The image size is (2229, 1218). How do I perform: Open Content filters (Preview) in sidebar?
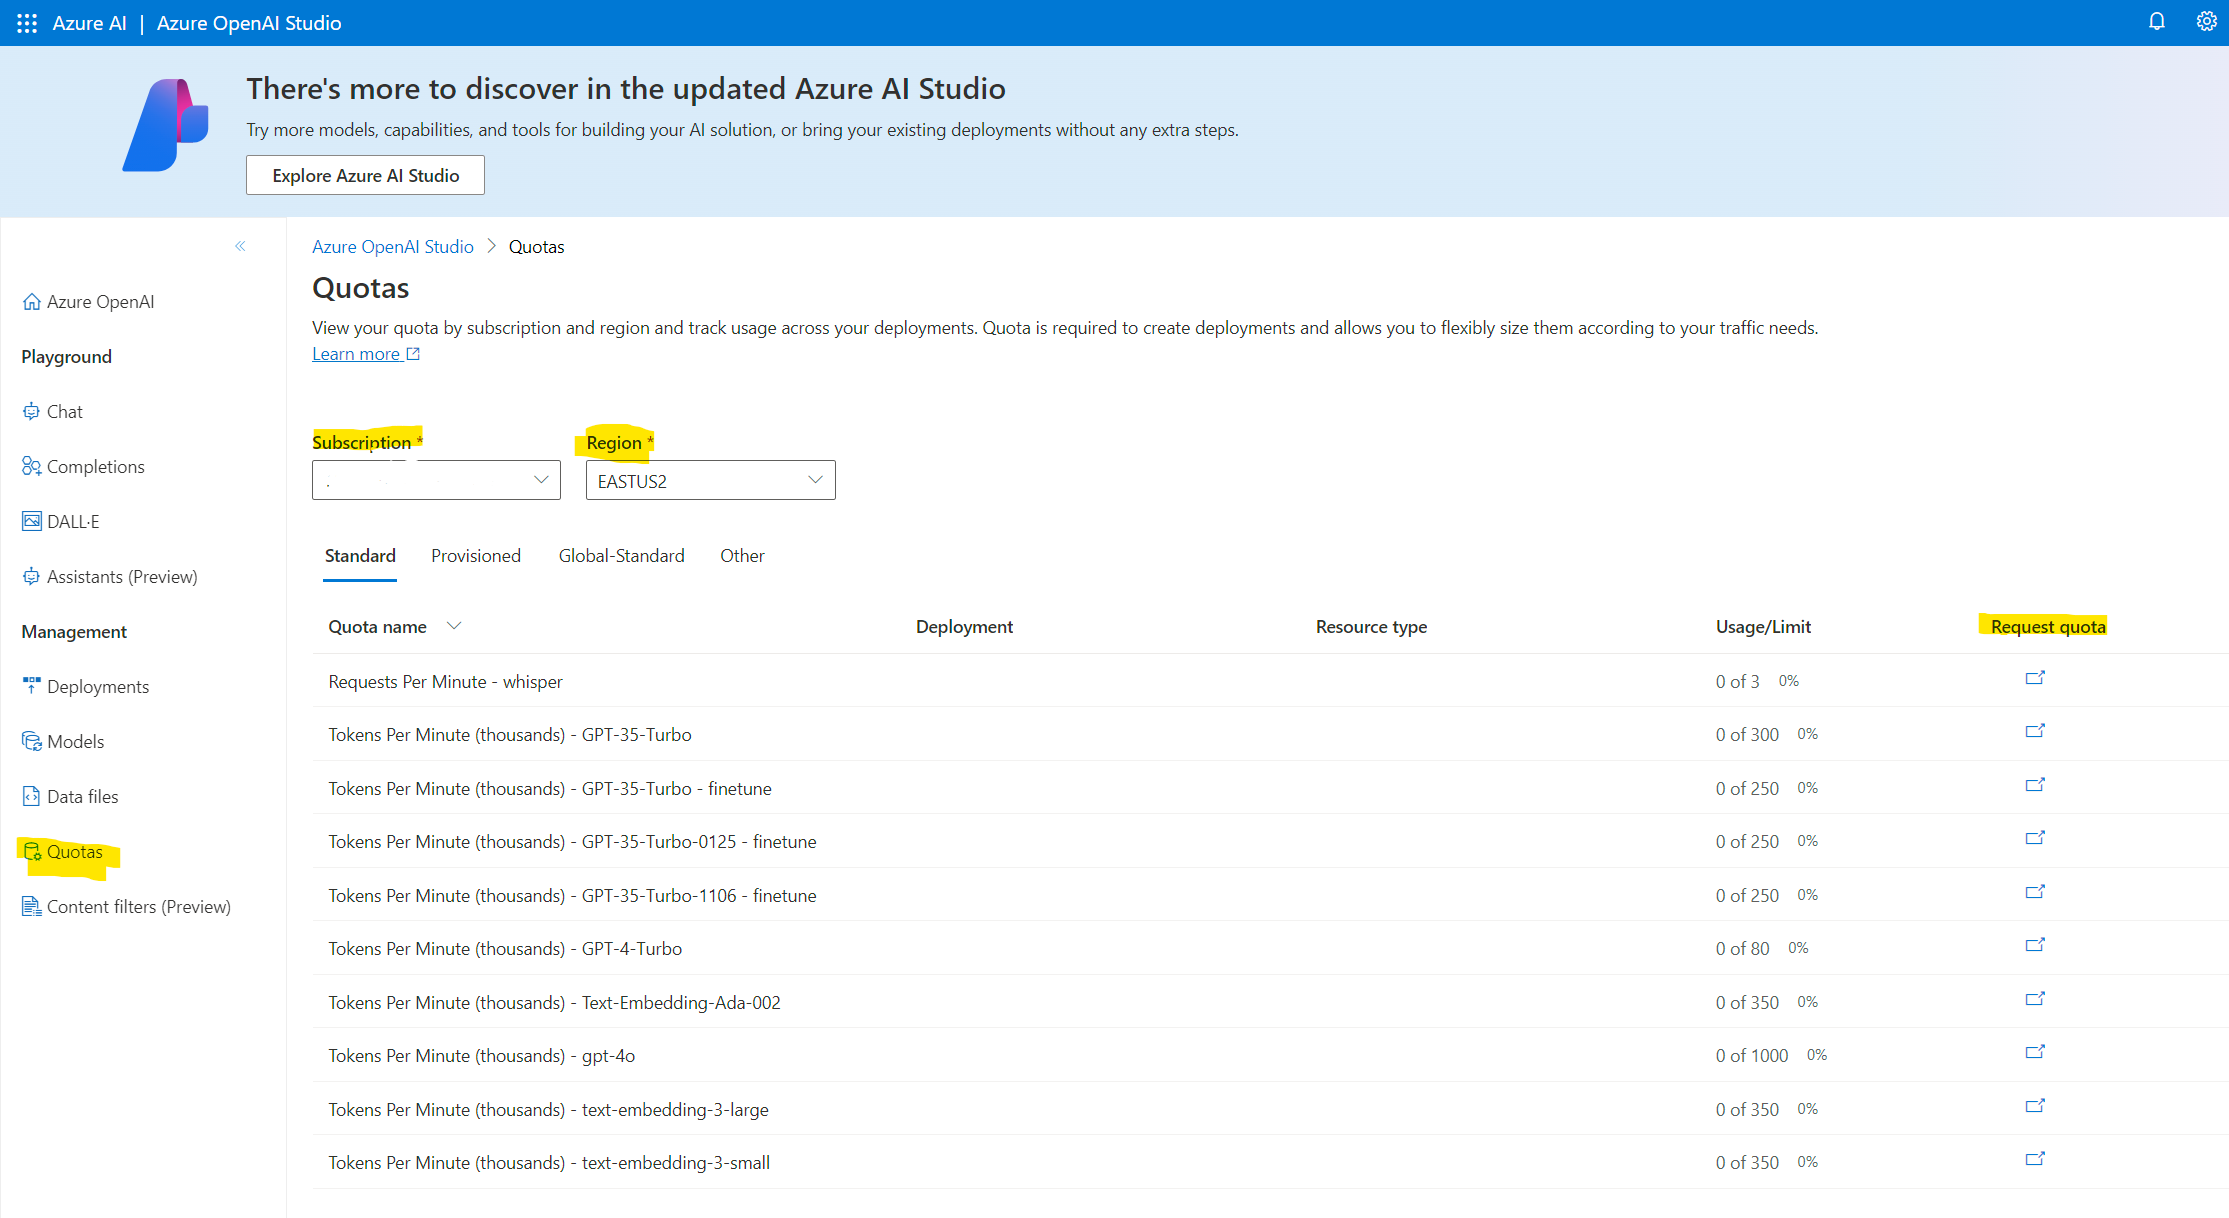tap(138, 907)
